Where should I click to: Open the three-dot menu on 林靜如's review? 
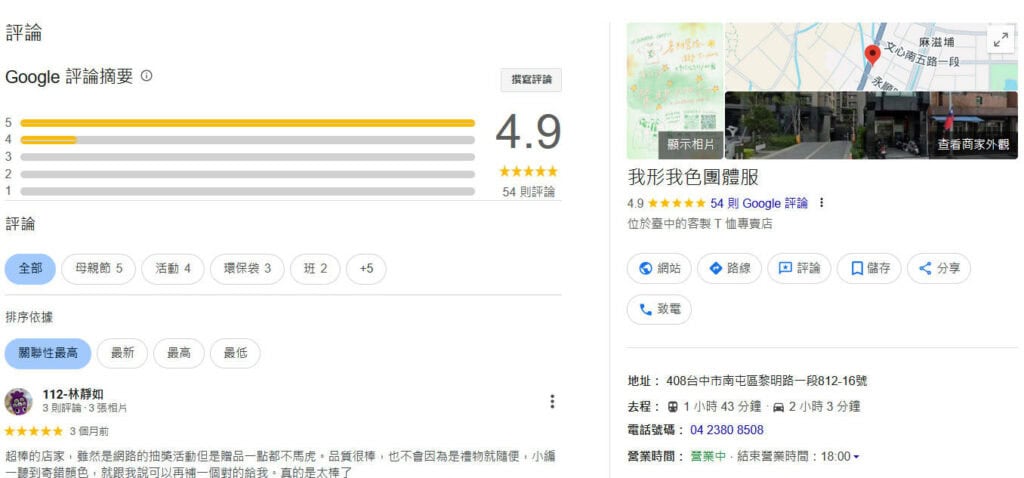pyautogui.click(x=552, y=402)
